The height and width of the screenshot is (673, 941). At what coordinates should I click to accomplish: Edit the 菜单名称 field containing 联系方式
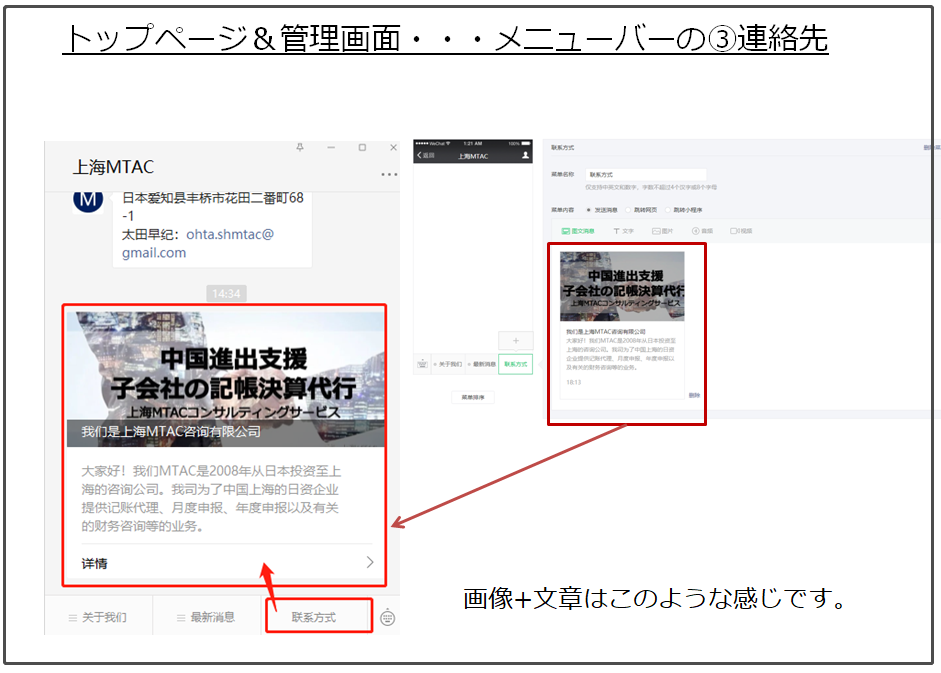point(646,175)
